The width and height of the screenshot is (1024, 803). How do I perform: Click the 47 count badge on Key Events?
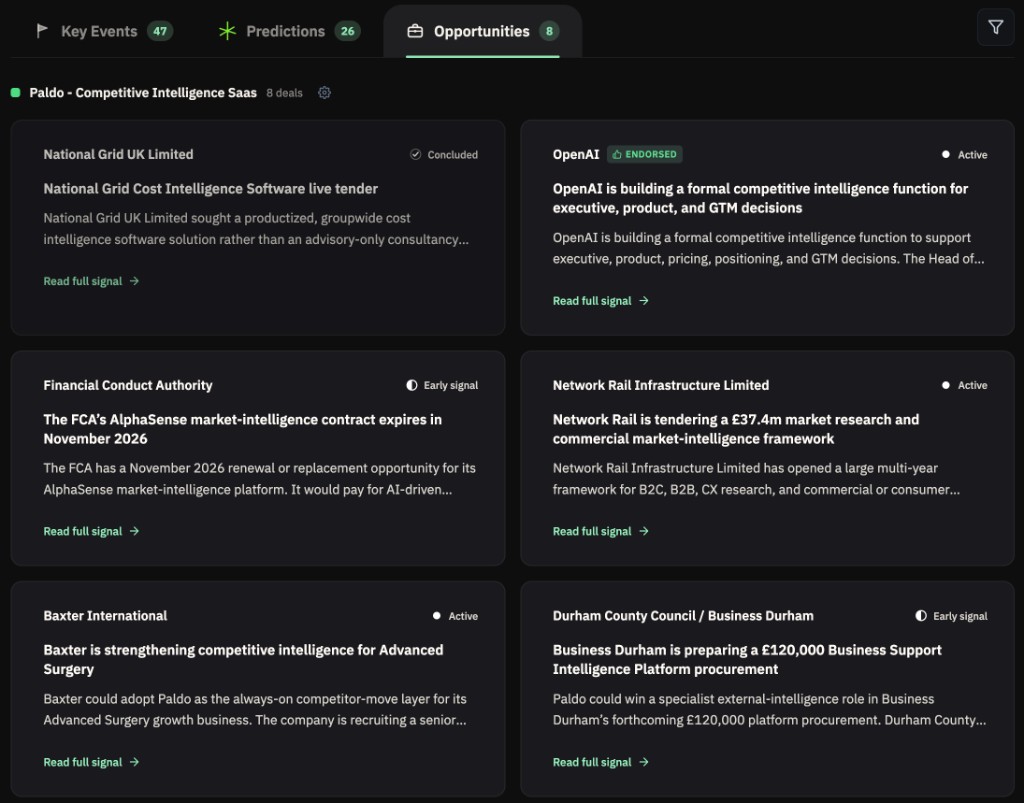tap(160, 31)
